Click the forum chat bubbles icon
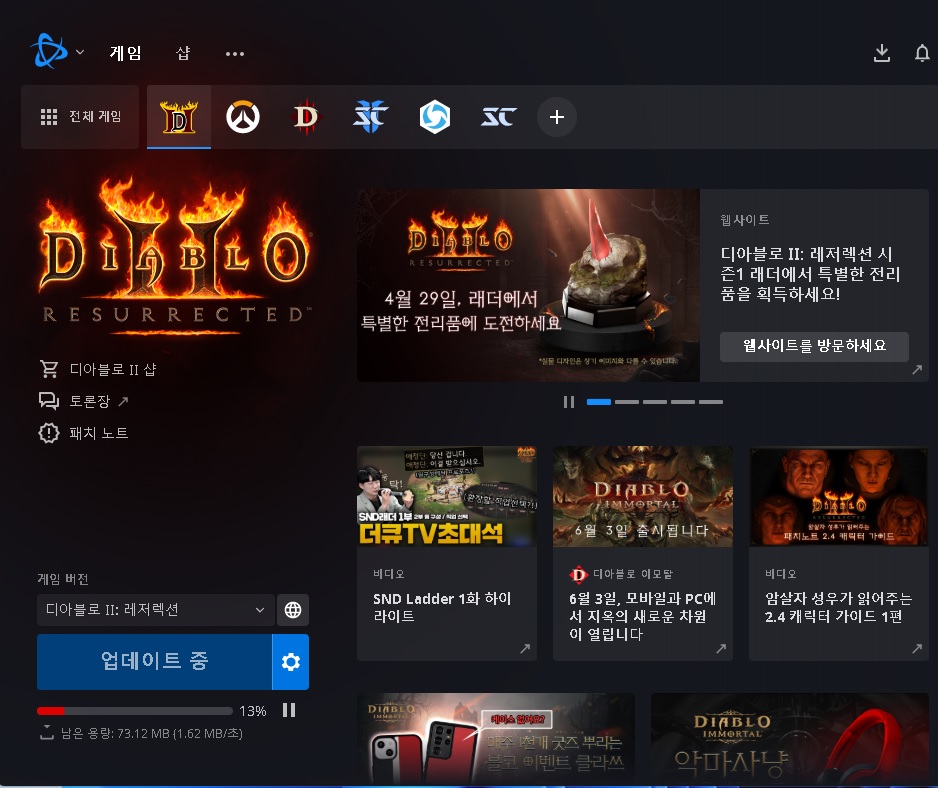938x788 pixels. [49, 400]
